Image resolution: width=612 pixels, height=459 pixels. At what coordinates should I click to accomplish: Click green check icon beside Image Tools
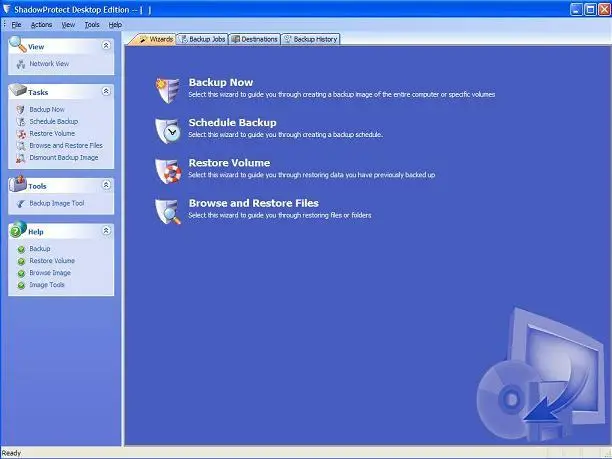tap(21, 285)
